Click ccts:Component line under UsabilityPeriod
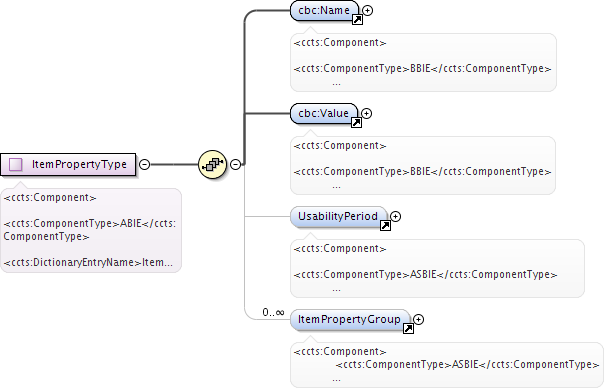This screenshot has width=611, height=391. (x=340, y=249)
